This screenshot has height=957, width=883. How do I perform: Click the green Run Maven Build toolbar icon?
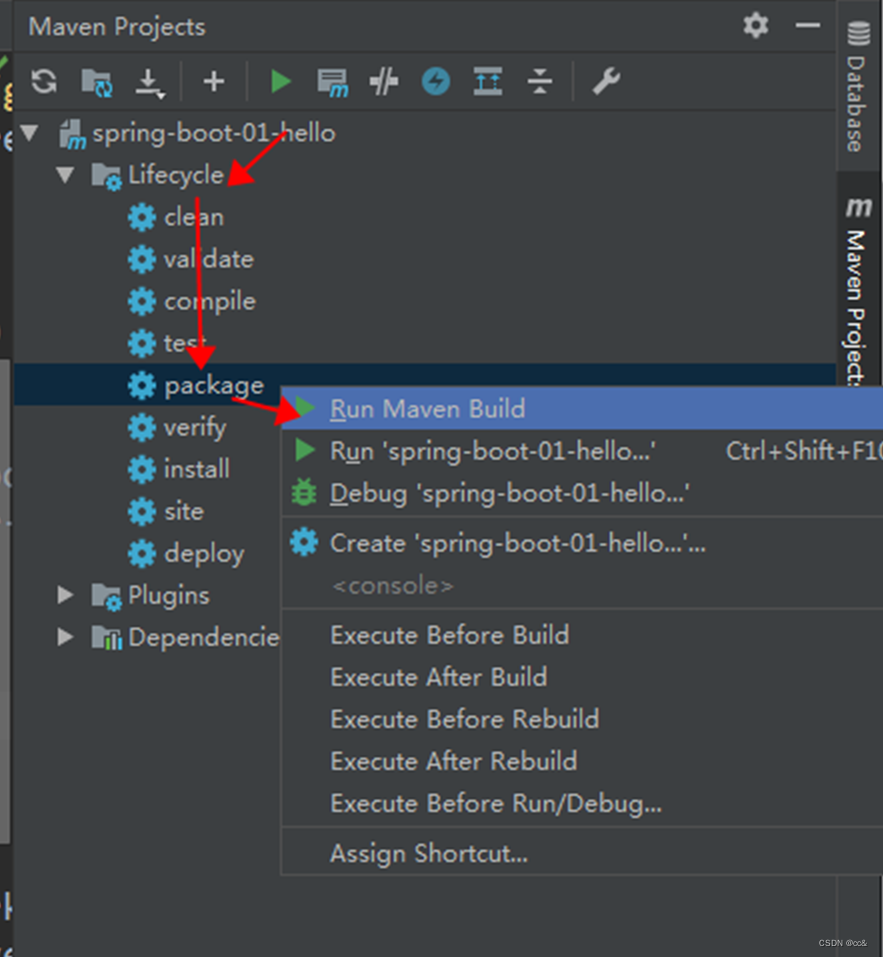280,81
